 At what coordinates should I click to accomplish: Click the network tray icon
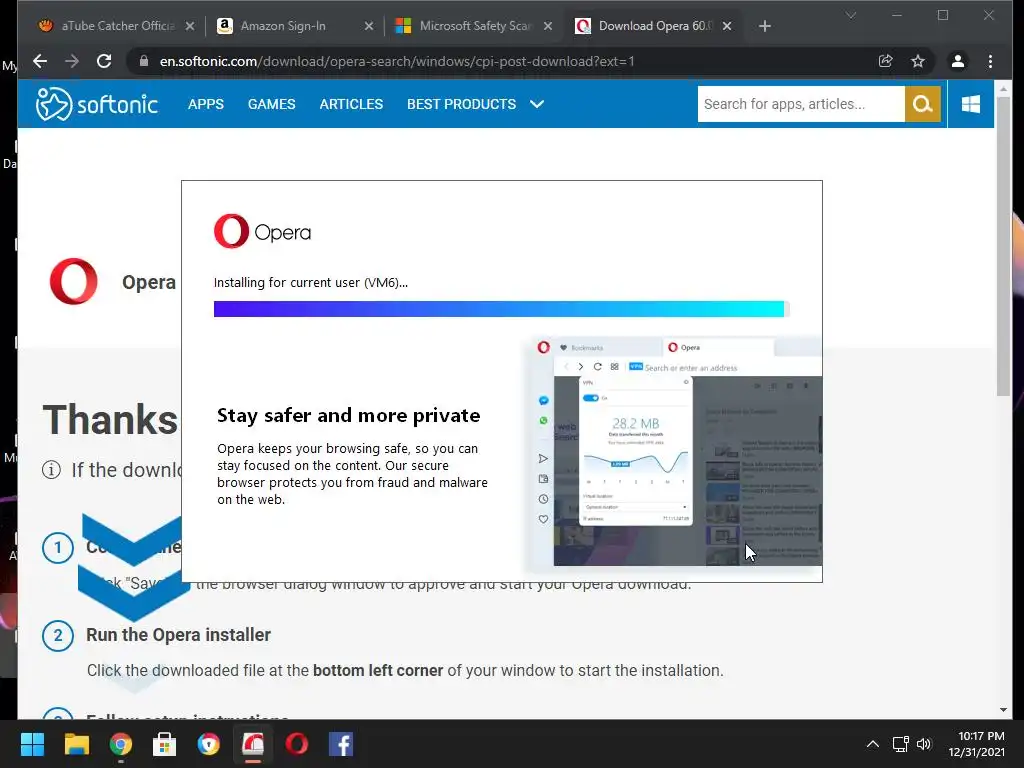(x=901, y=744)
